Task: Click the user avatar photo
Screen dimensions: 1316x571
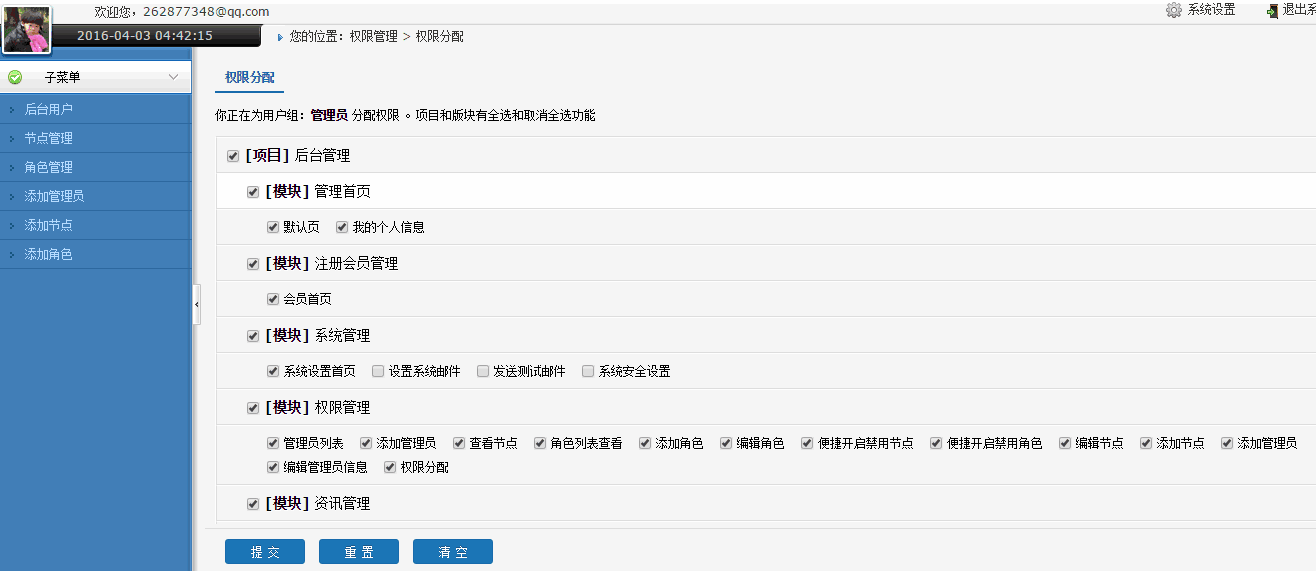Action: coord(27,28)
